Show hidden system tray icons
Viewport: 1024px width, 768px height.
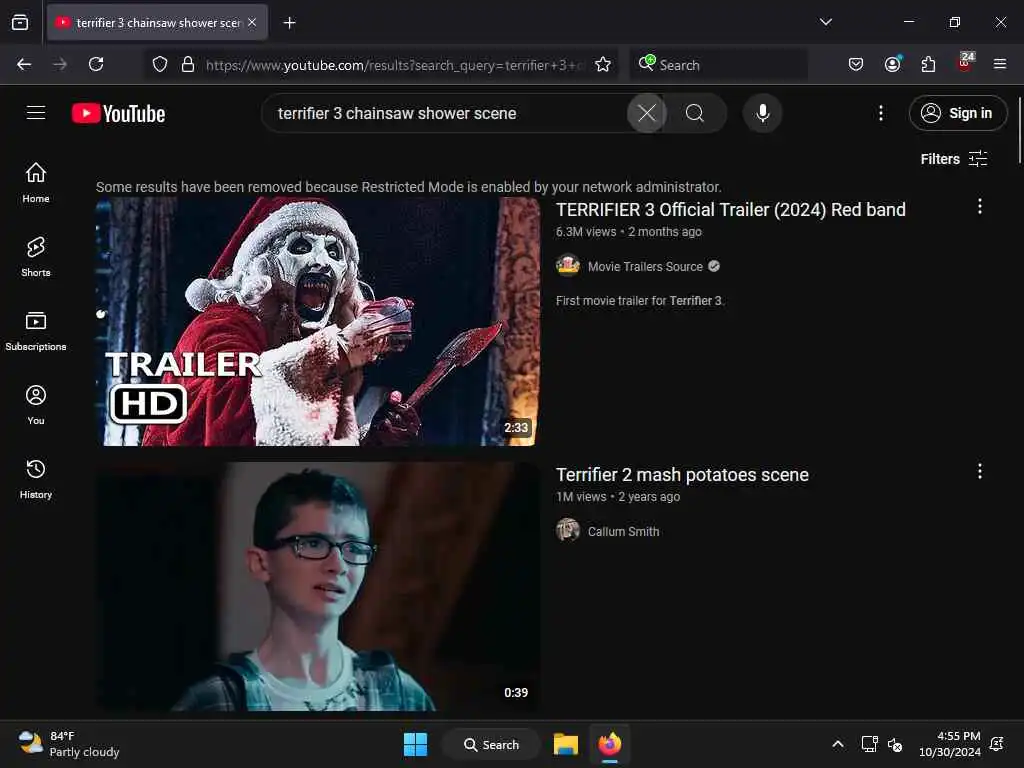(x=838, y=744)
